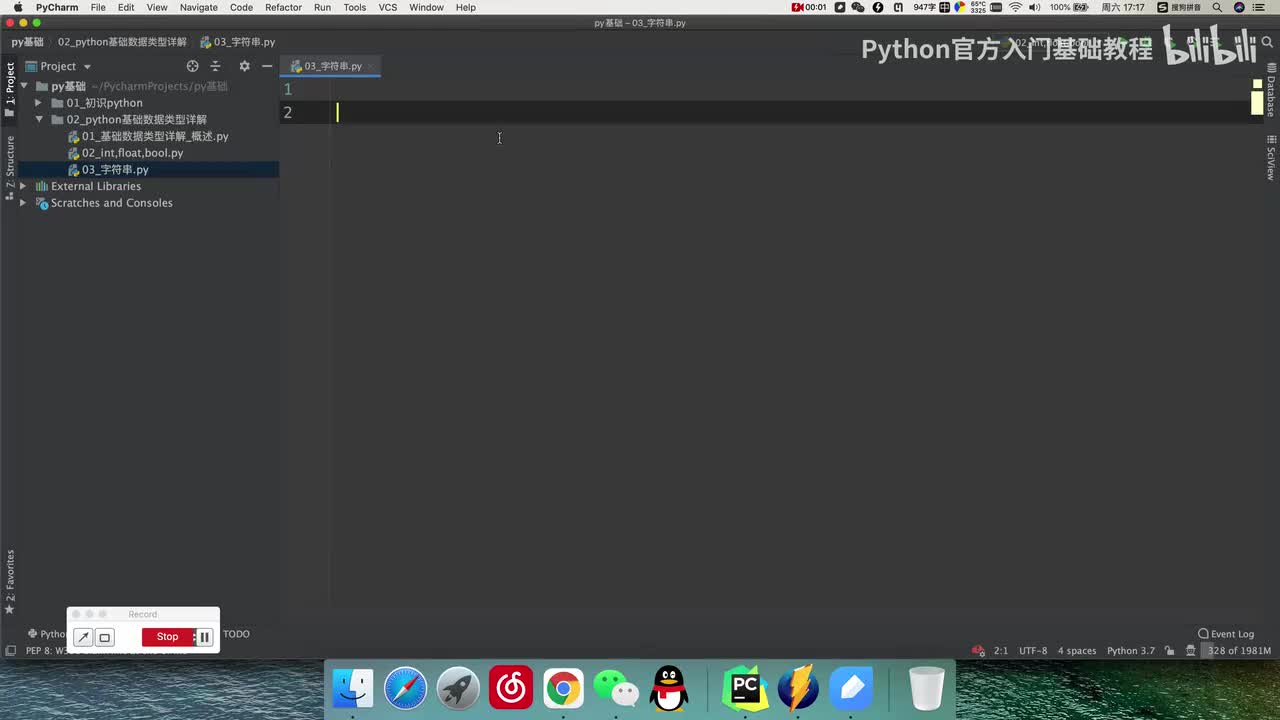This screenshot has width=1280, height=720.
Task: Click py基础 in the breadcrumb bar
Action: pyautogui.click(x=28, y=42)
